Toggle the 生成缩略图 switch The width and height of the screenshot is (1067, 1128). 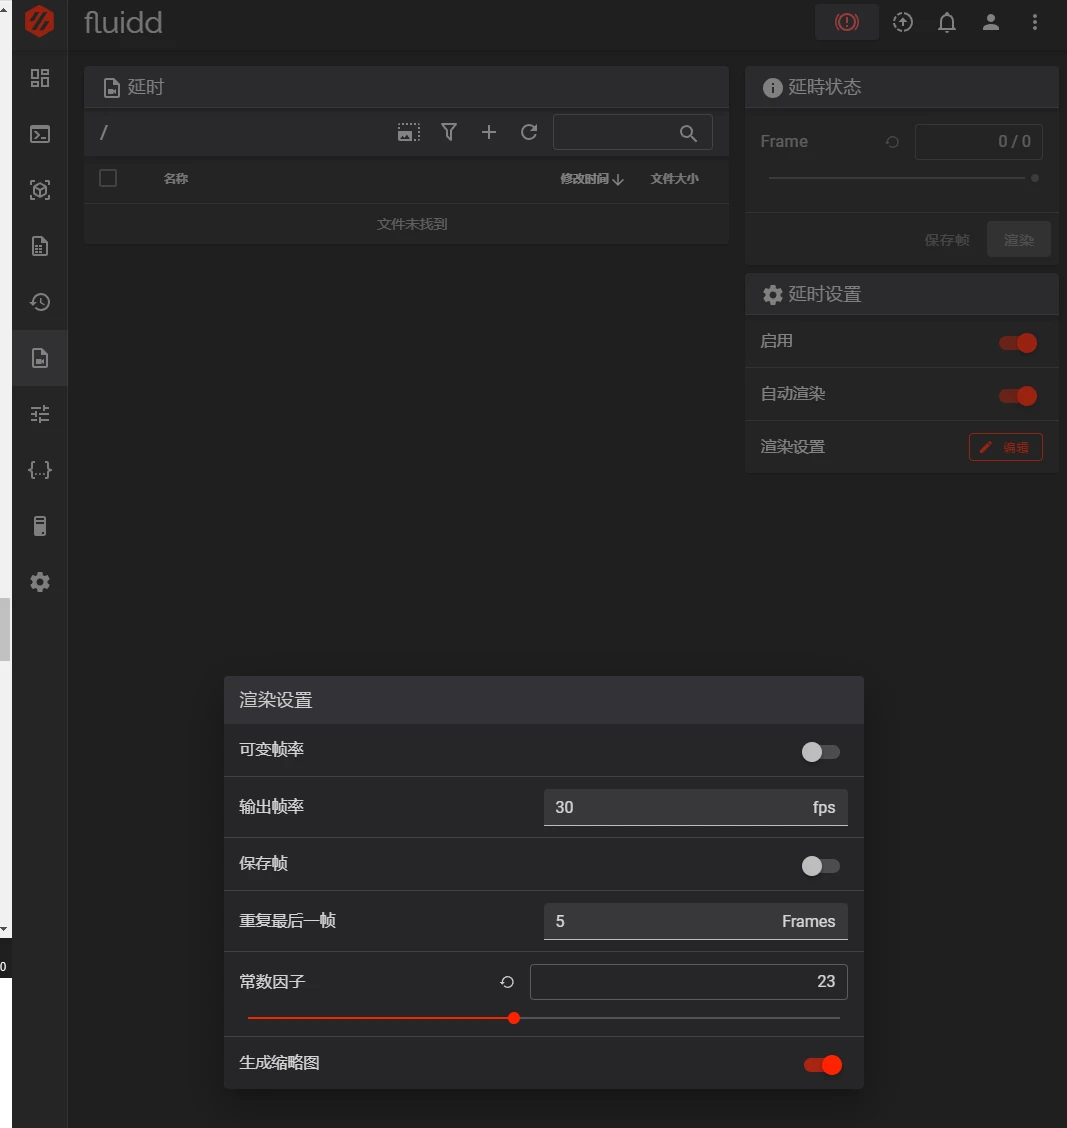click(822, 1065)
